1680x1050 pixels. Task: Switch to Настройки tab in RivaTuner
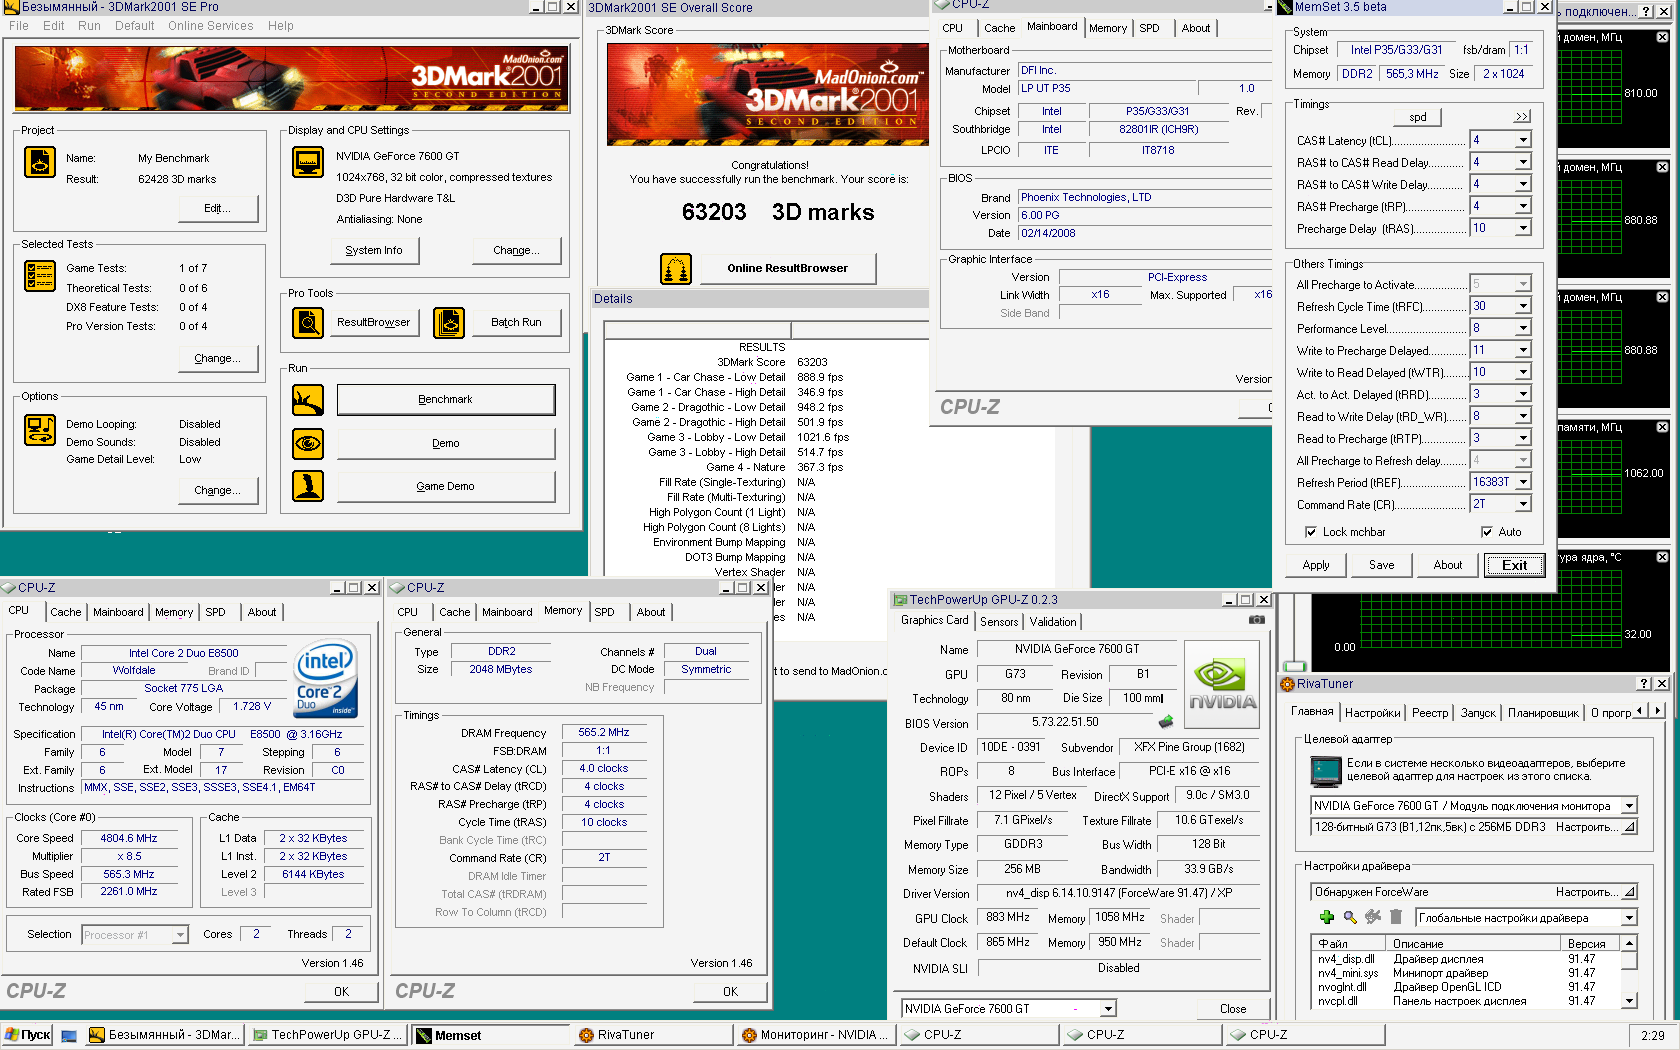[1372, 713]
